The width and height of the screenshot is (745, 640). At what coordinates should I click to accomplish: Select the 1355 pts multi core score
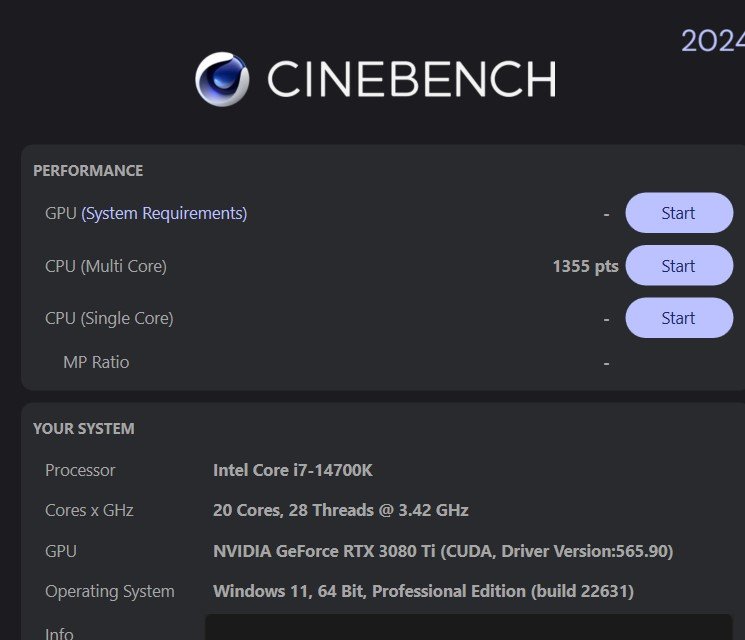pyautogui.click(x=585, y=266)
